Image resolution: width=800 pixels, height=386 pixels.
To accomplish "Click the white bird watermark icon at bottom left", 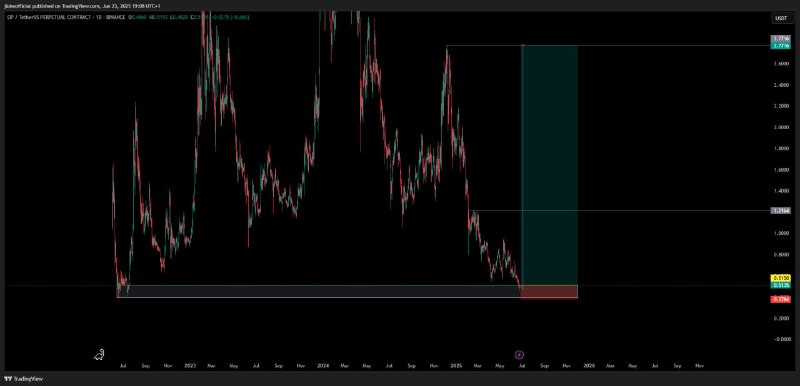I will click(99, 354).
